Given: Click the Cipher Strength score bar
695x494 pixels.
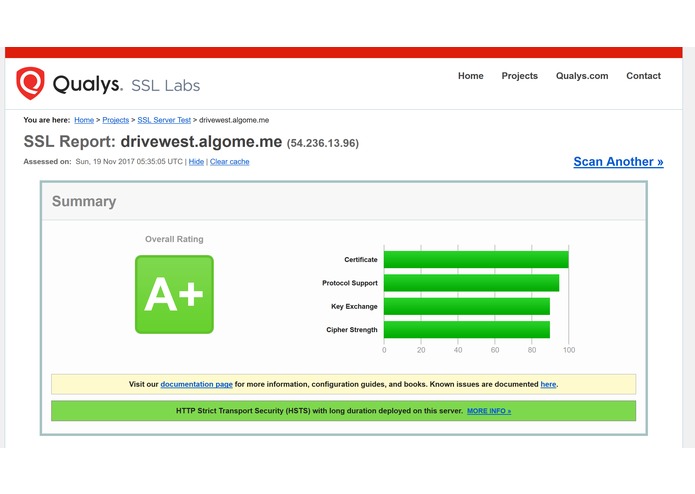Looking at the screenshot, I should (x=467, y=330).
